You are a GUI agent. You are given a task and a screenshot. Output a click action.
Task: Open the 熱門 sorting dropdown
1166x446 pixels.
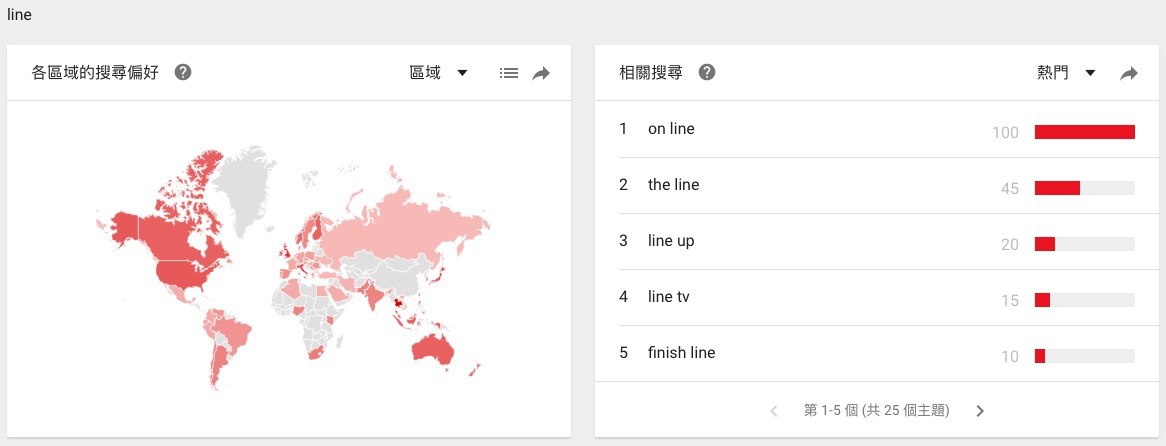[x=1066, y=73]
